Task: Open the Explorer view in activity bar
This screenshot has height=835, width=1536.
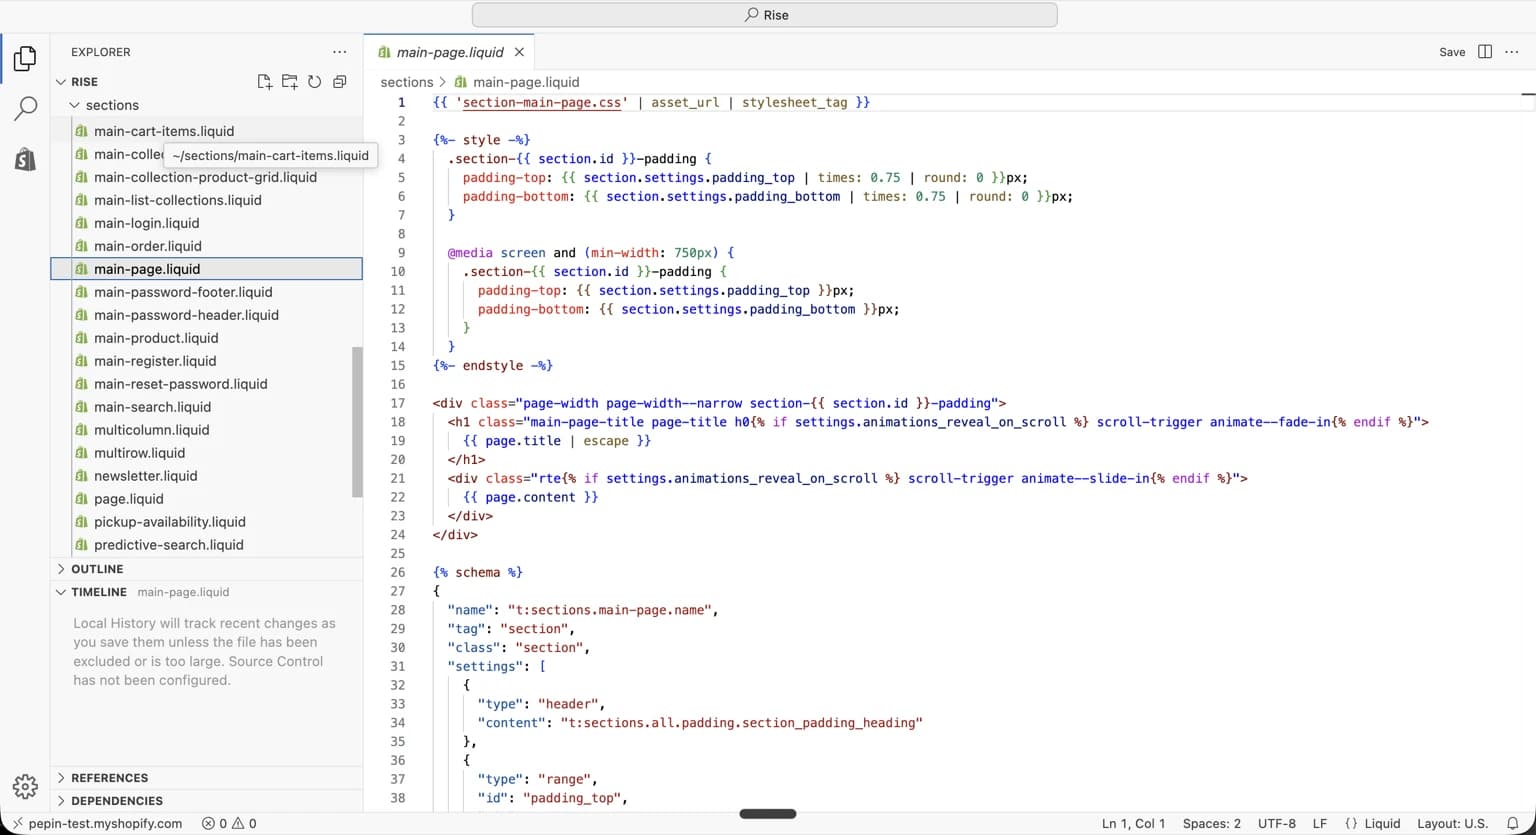Action: click(x=25, y=59)
